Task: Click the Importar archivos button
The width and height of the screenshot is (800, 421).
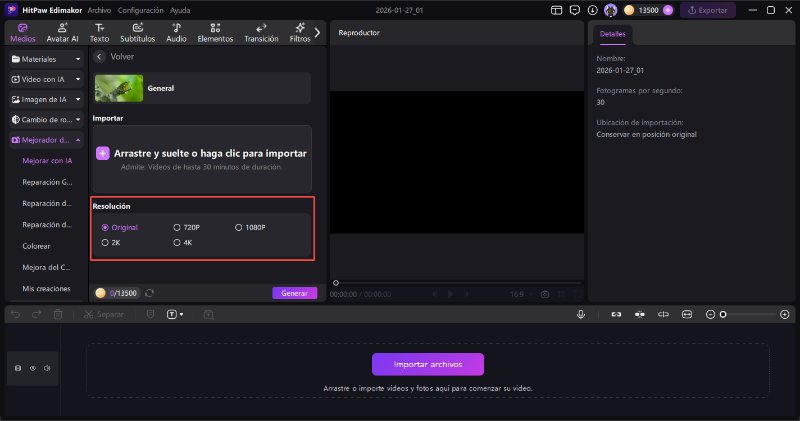Action: point(428,364)
